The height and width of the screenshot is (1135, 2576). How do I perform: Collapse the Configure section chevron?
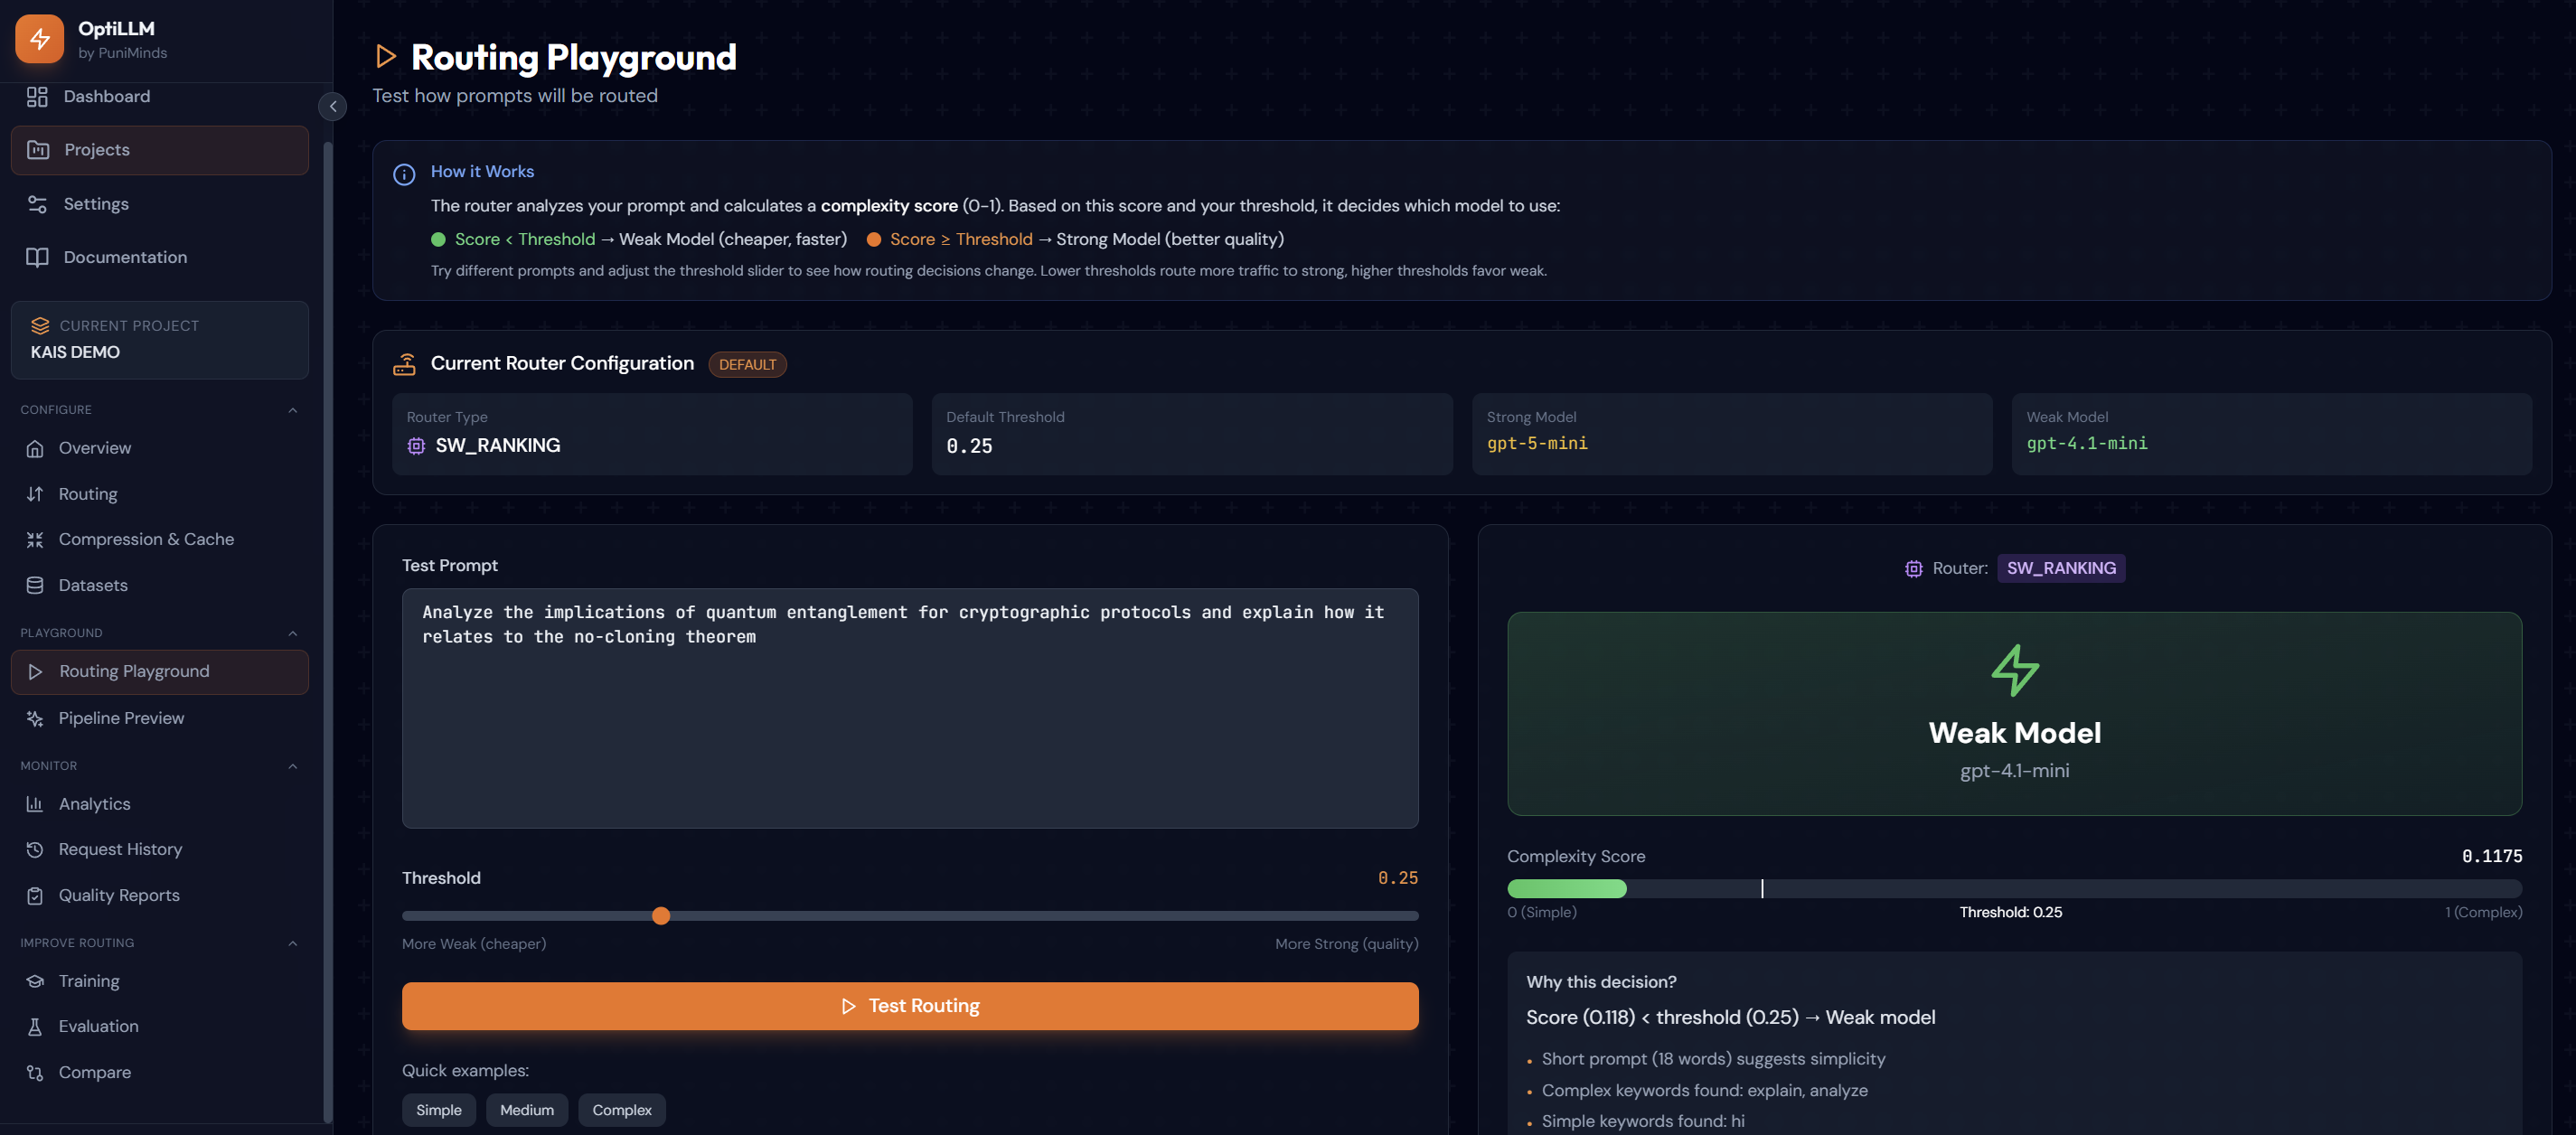click(x=293, y=410)
